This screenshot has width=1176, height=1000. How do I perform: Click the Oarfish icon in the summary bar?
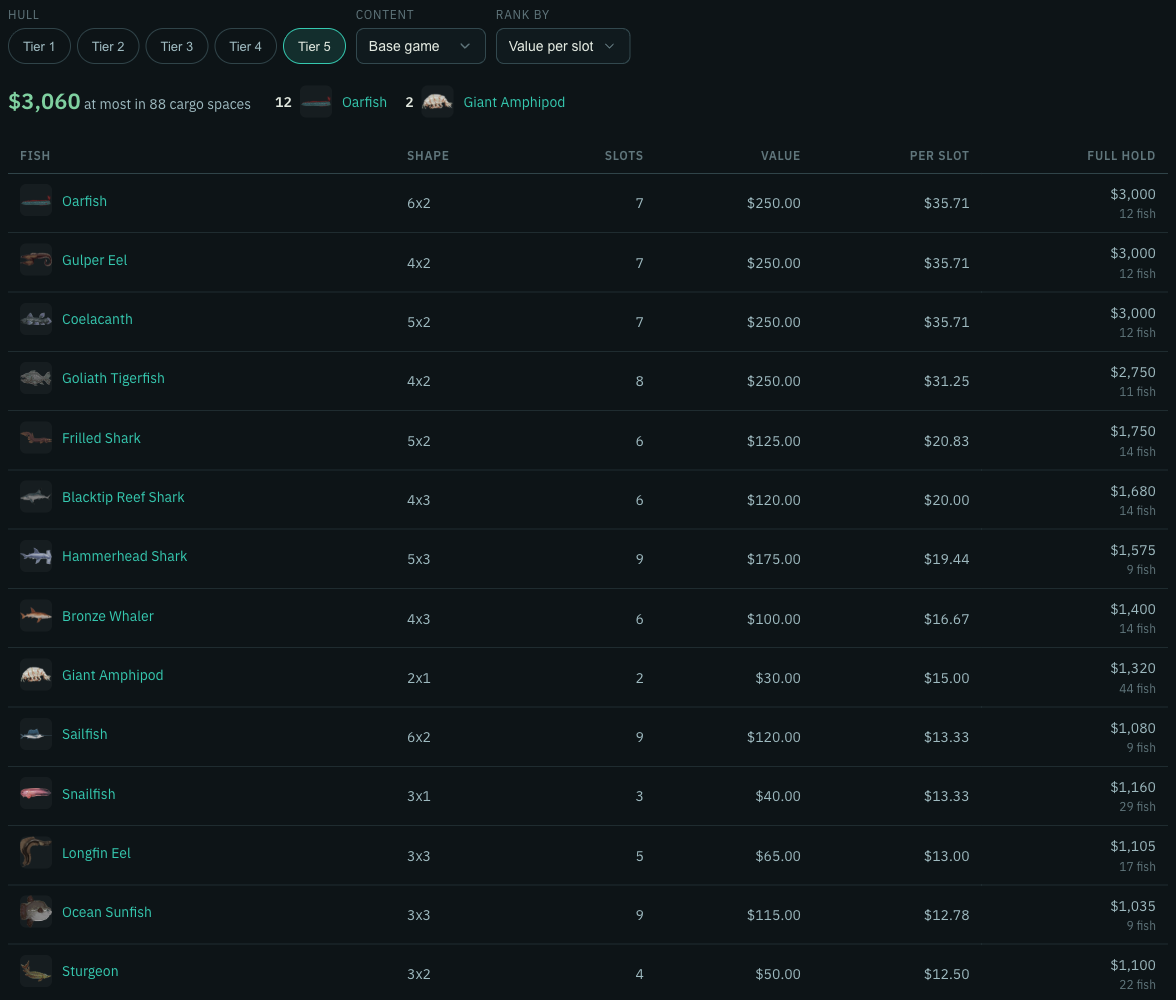coord(316,102)
